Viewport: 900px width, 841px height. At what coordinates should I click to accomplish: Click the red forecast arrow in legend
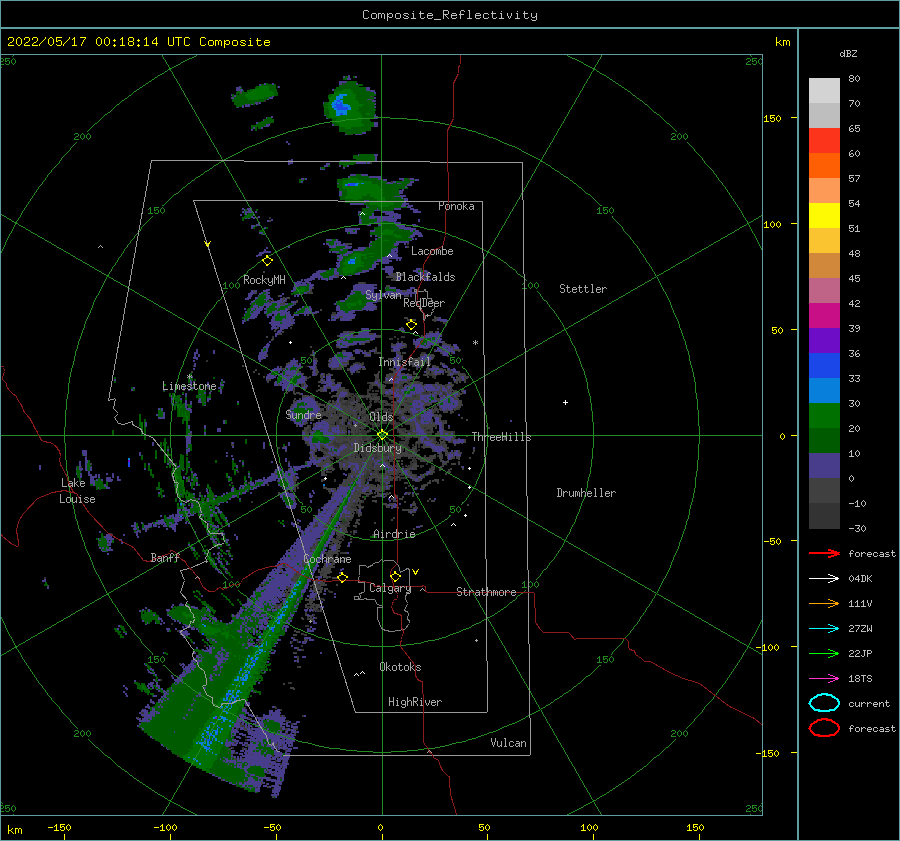[824, 553]
